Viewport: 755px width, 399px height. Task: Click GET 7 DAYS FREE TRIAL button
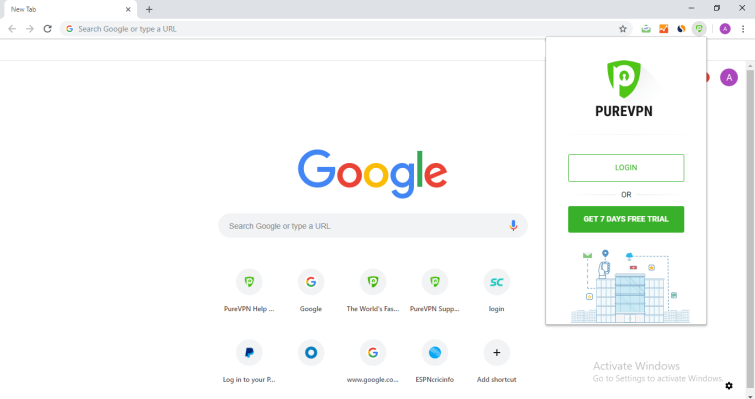(626, 219)
